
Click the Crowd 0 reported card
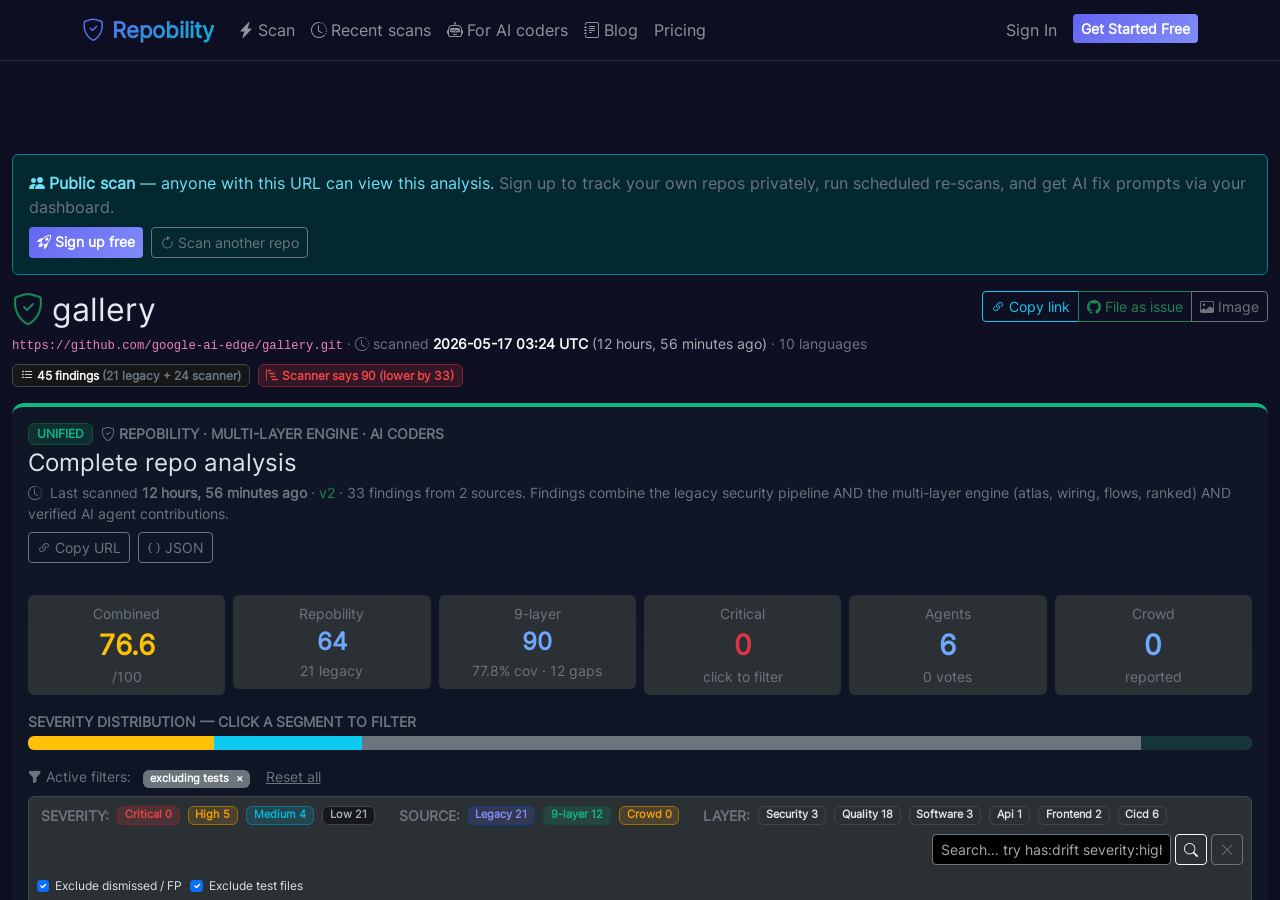pyautogui.click(x=1153, y=645)
